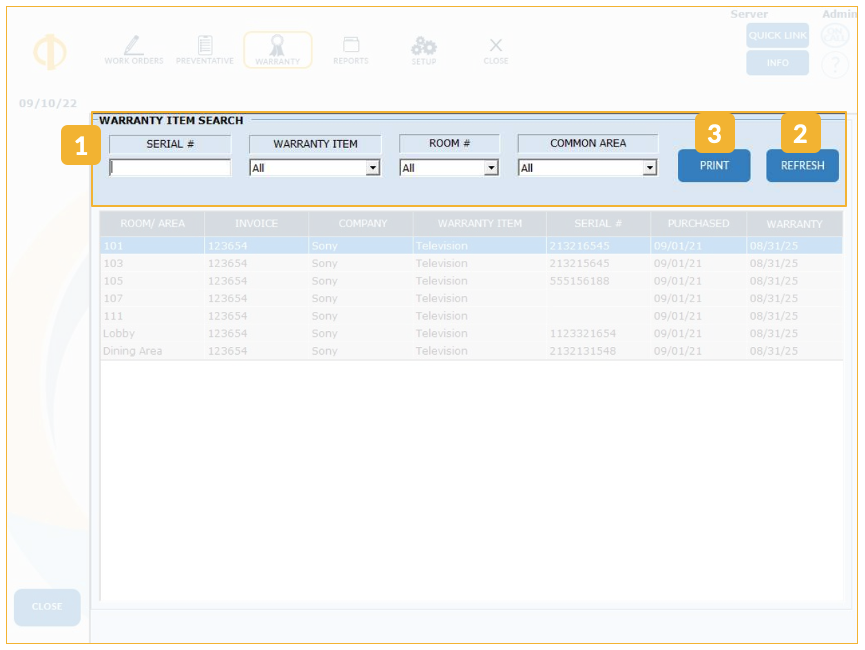Viewport: 865px width, 650px height.
Task: Click the help question mark icon
Action: click(835, 65)
